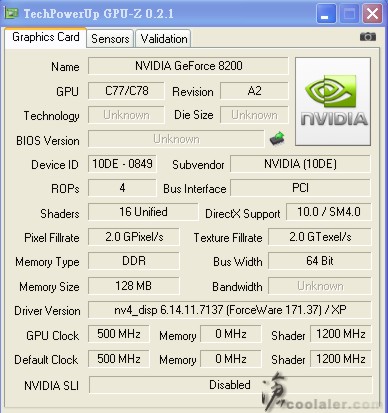Click the Default Clock 500 MHz field
The height and width of the screenshot is (413, 388).
(119, 359)
